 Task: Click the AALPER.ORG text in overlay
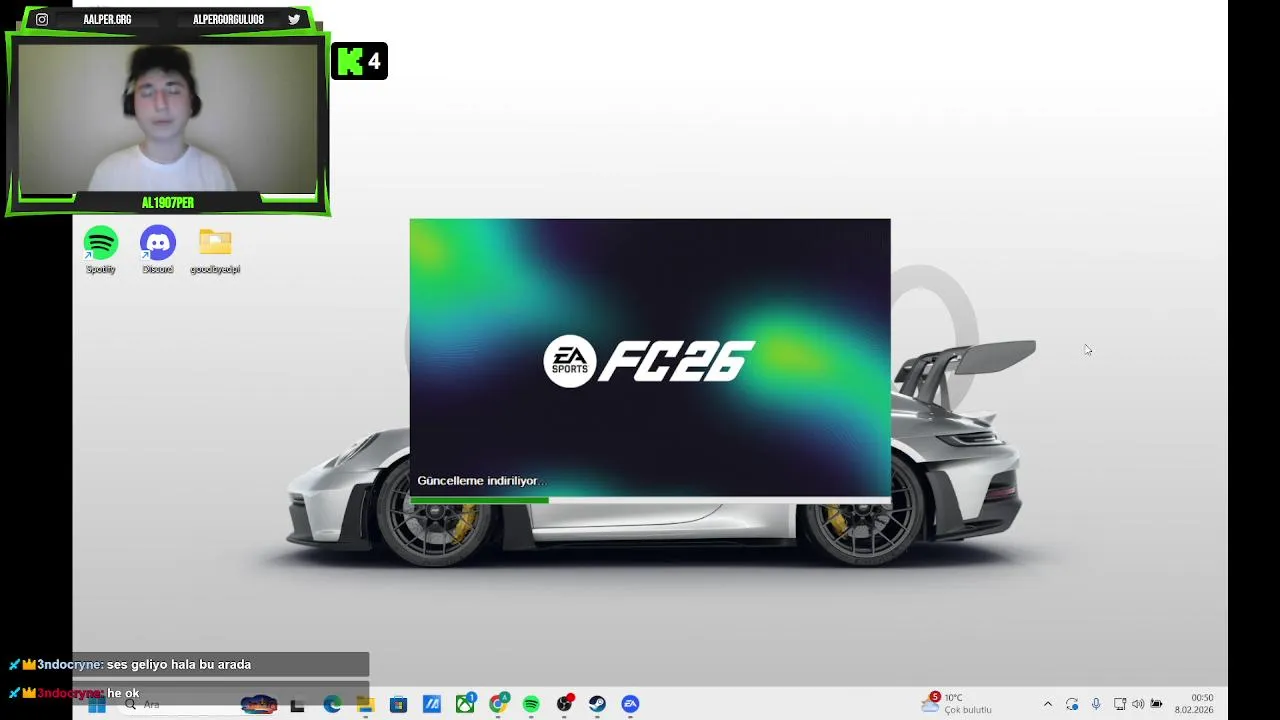pyautogui.click(x=107, y=19)
